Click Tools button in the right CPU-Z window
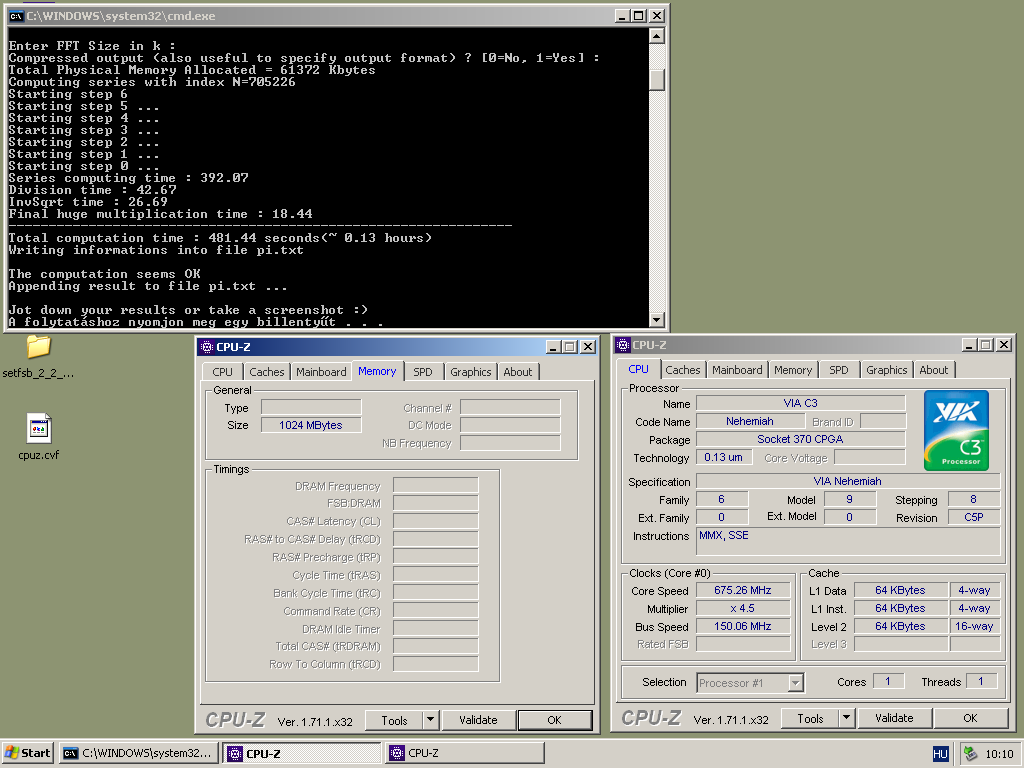The width and height of the screenshot is (1024, 768). point(810,718)
